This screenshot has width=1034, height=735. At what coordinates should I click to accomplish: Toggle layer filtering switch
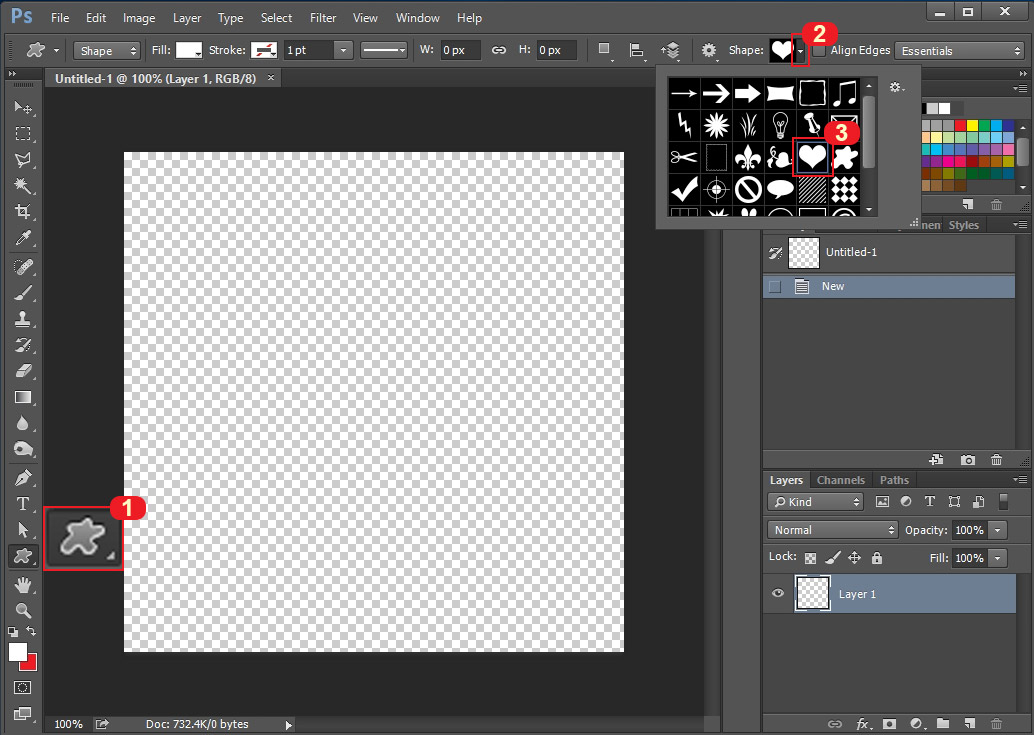pyautogui.click(x=1003, y=502)
